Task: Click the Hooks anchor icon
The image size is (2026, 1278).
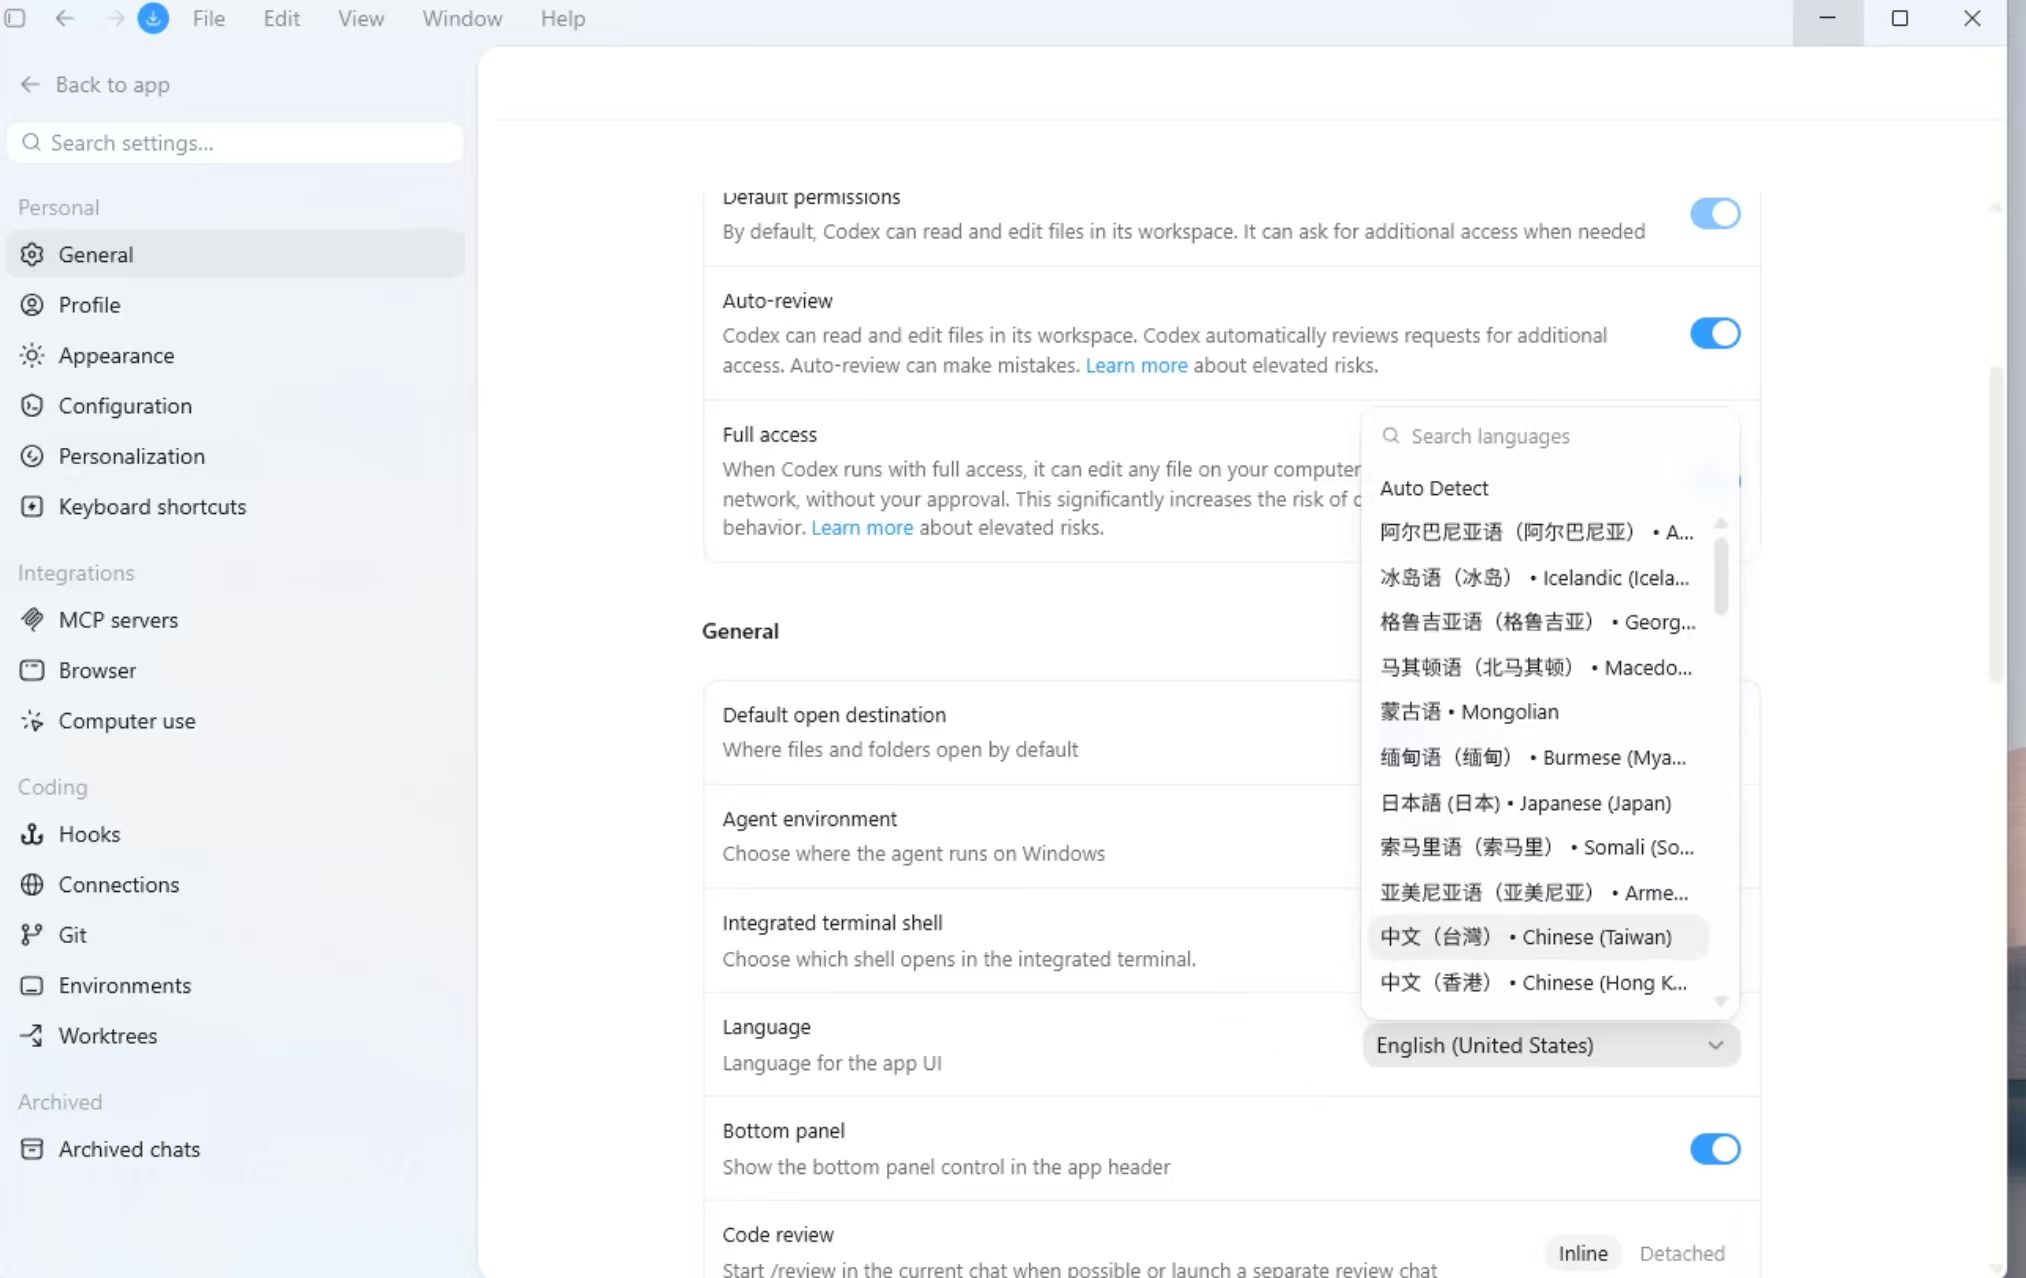Action: pos(32,834)
